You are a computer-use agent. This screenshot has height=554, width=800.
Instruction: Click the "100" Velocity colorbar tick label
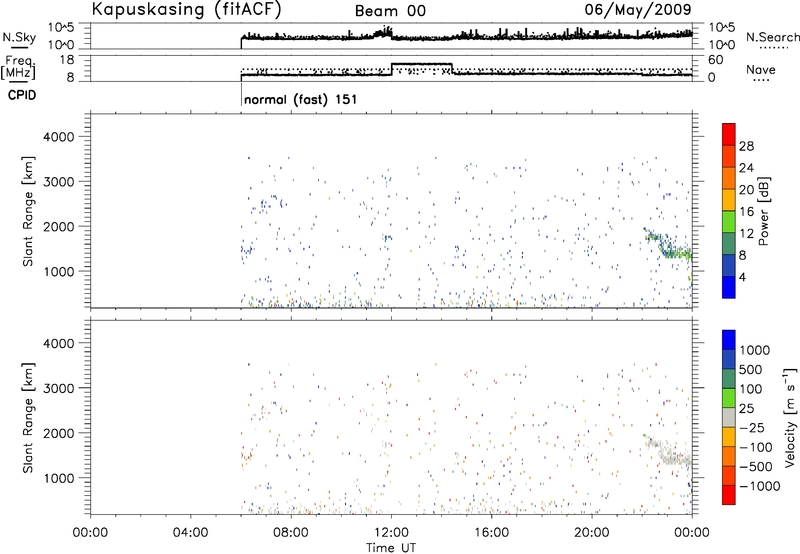pyautogui.click(x=751, y=389)
